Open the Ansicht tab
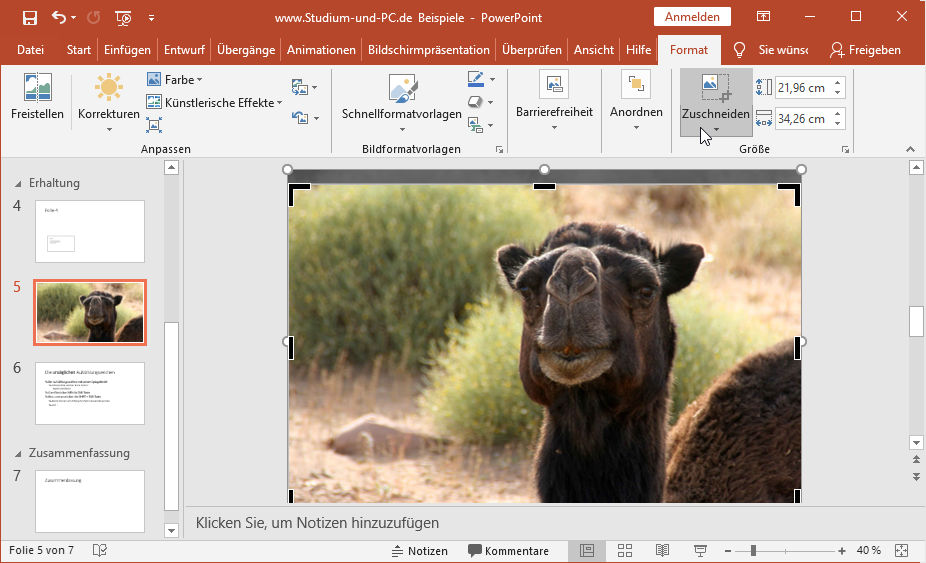The width and height of the screenshot is (926, 563). pos(594,50)
